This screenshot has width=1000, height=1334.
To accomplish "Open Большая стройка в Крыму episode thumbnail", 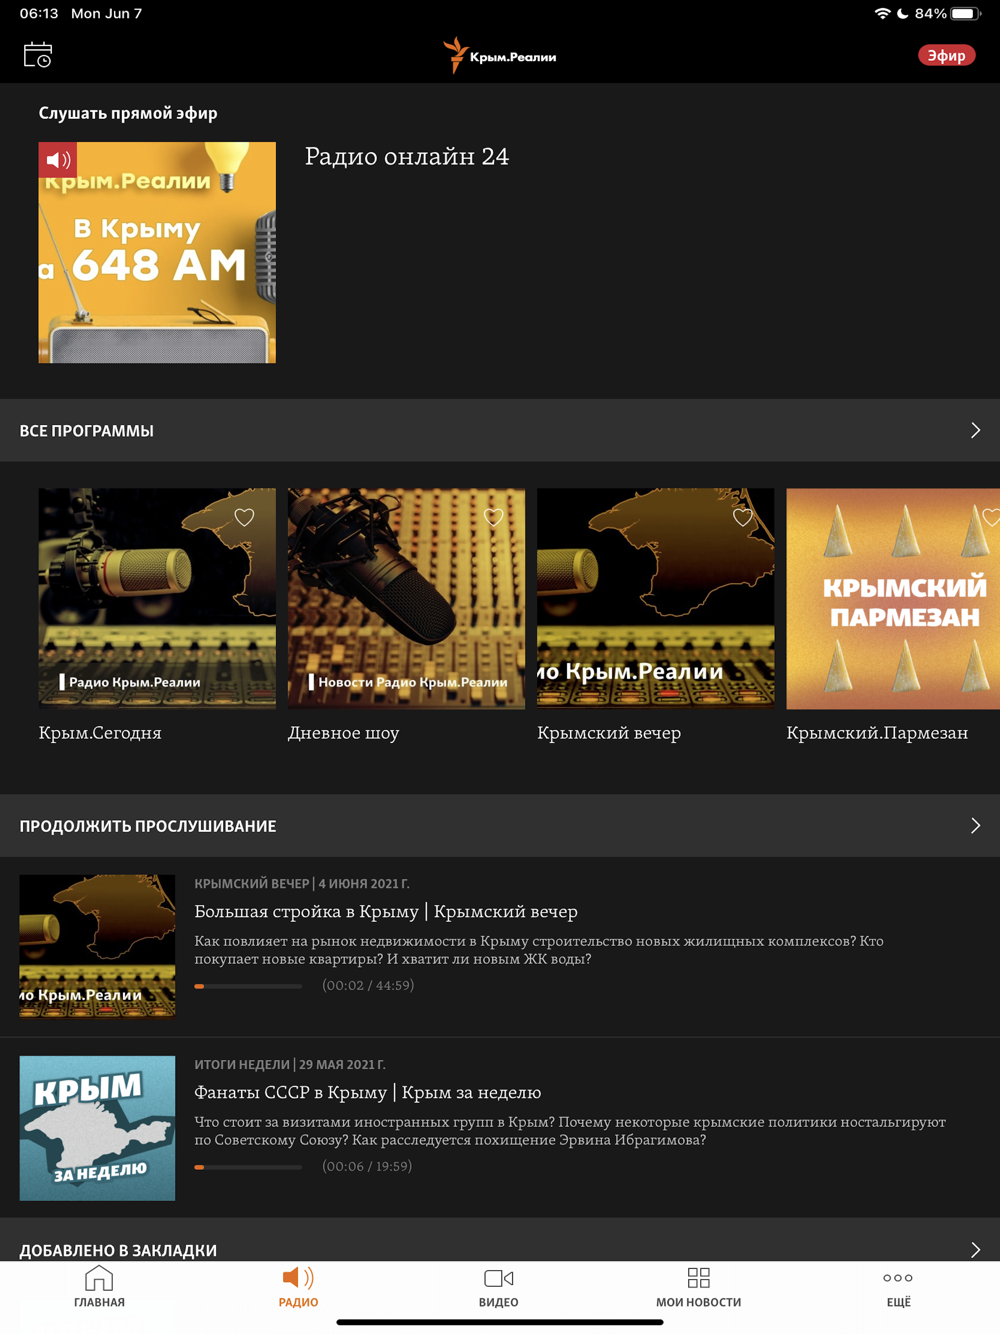I will click(x=97, y=946).
